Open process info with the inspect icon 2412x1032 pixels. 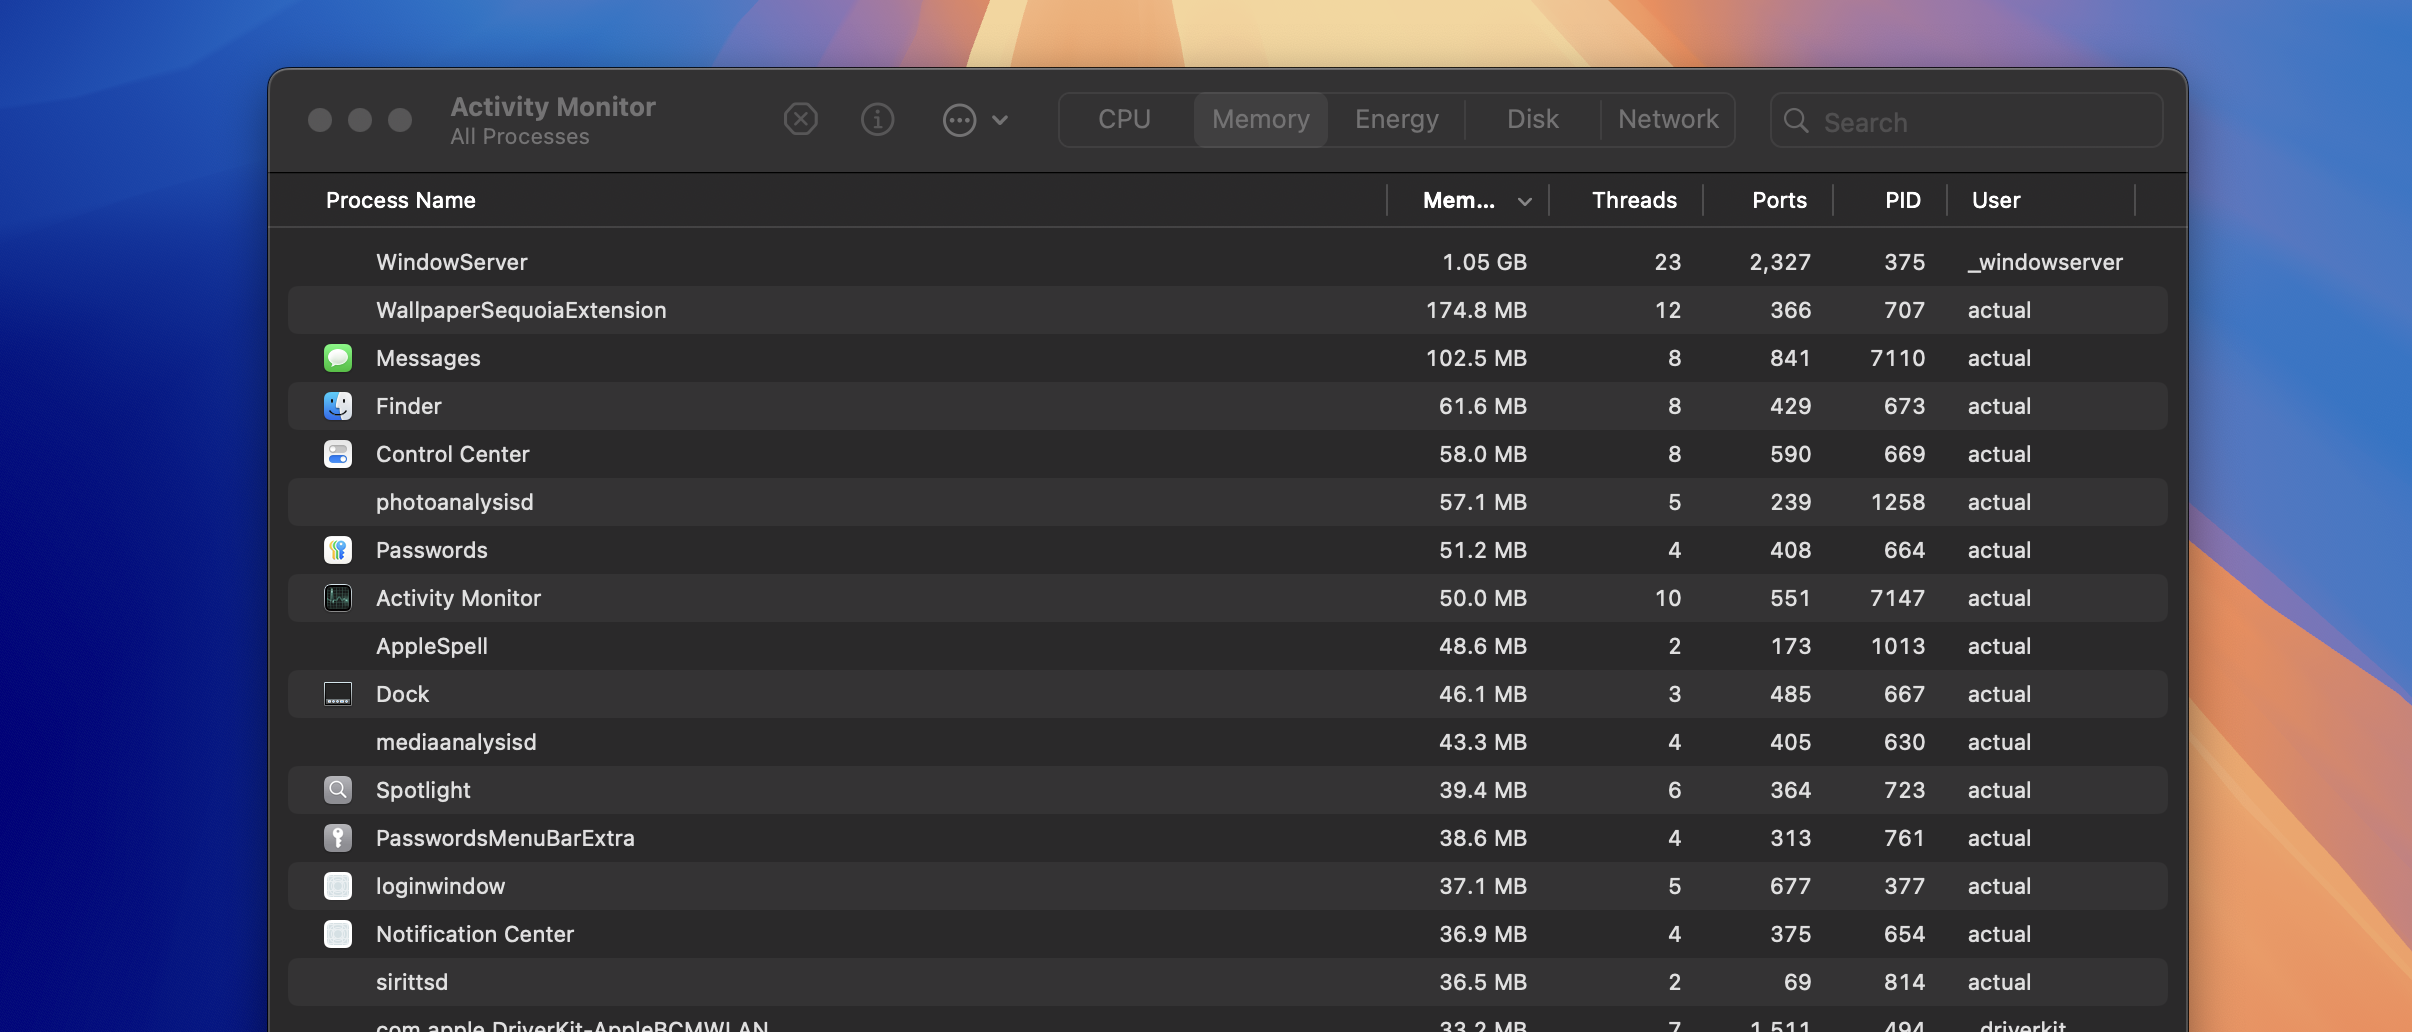pos(877,120)
